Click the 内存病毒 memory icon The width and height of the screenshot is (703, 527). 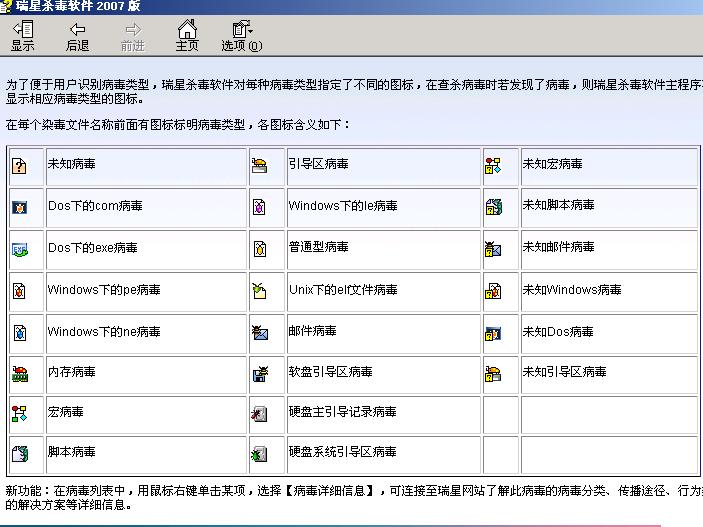pyautogui.click(x=20, y=374)
